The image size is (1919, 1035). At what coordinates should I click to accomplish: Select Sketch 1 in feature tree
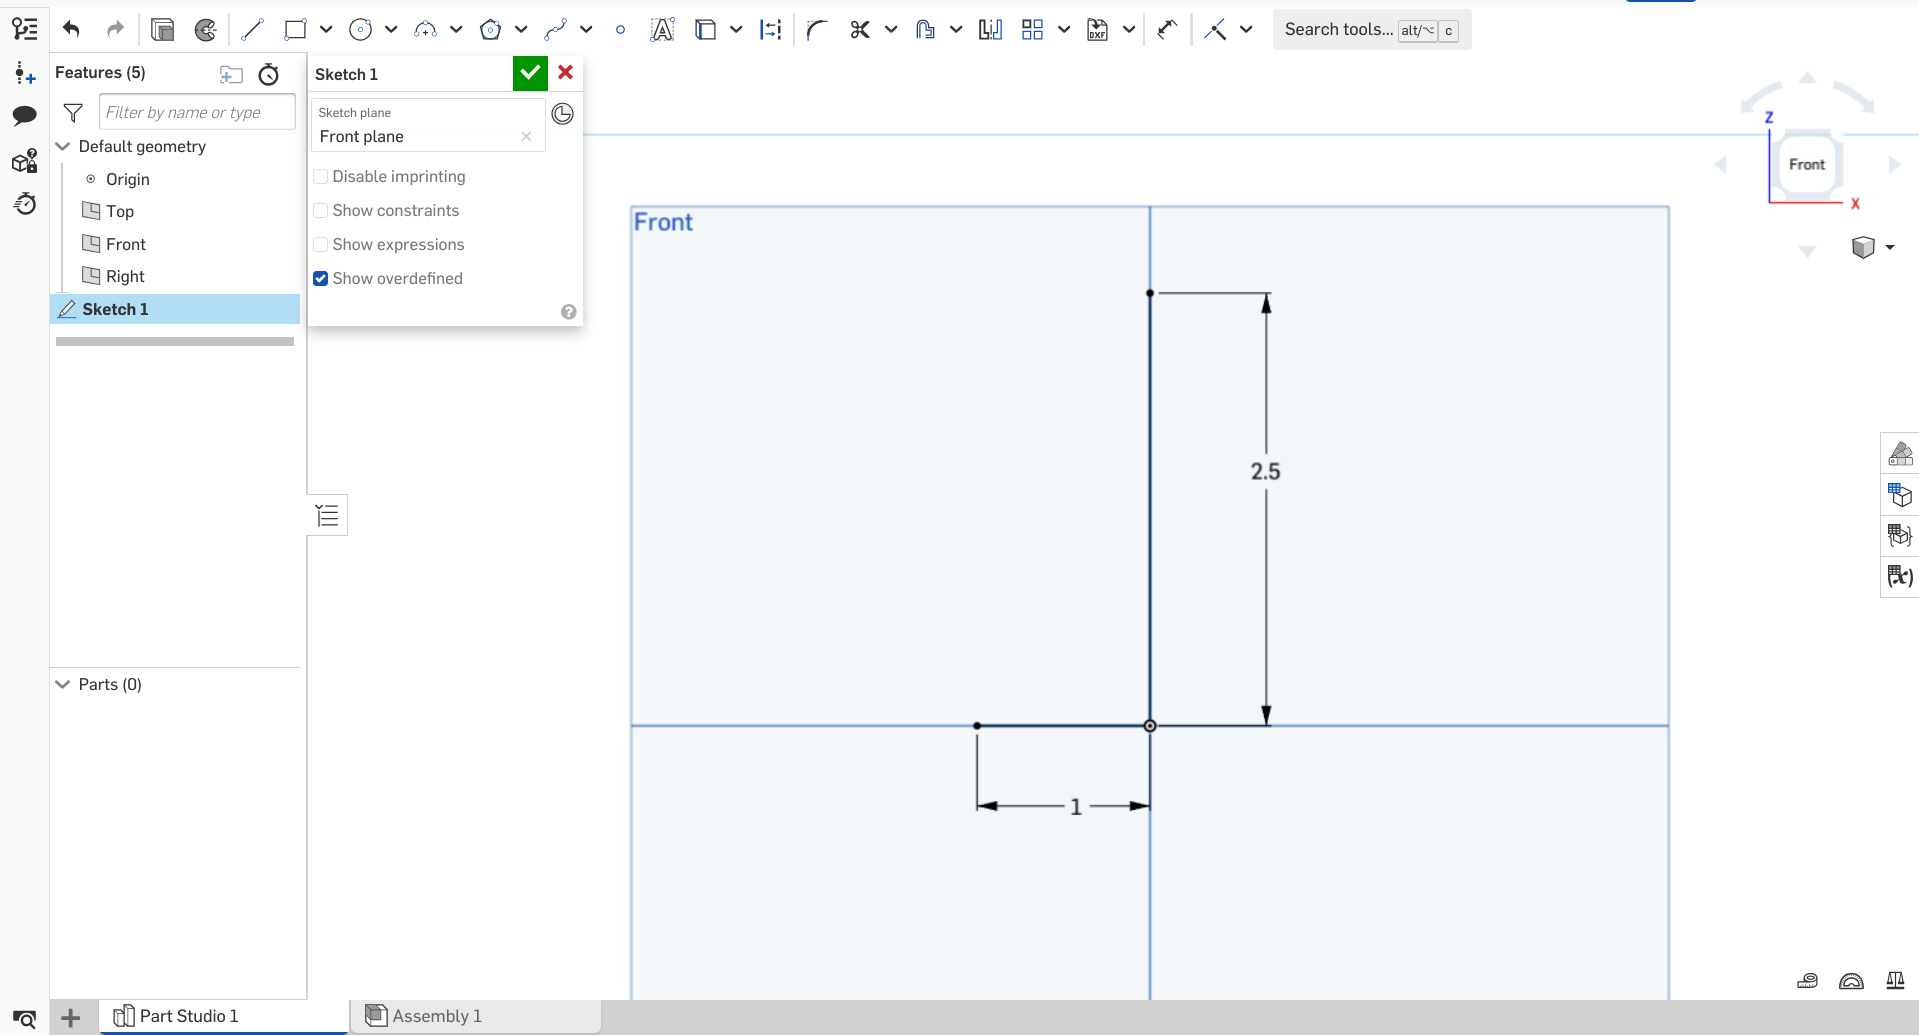(175, 309)
